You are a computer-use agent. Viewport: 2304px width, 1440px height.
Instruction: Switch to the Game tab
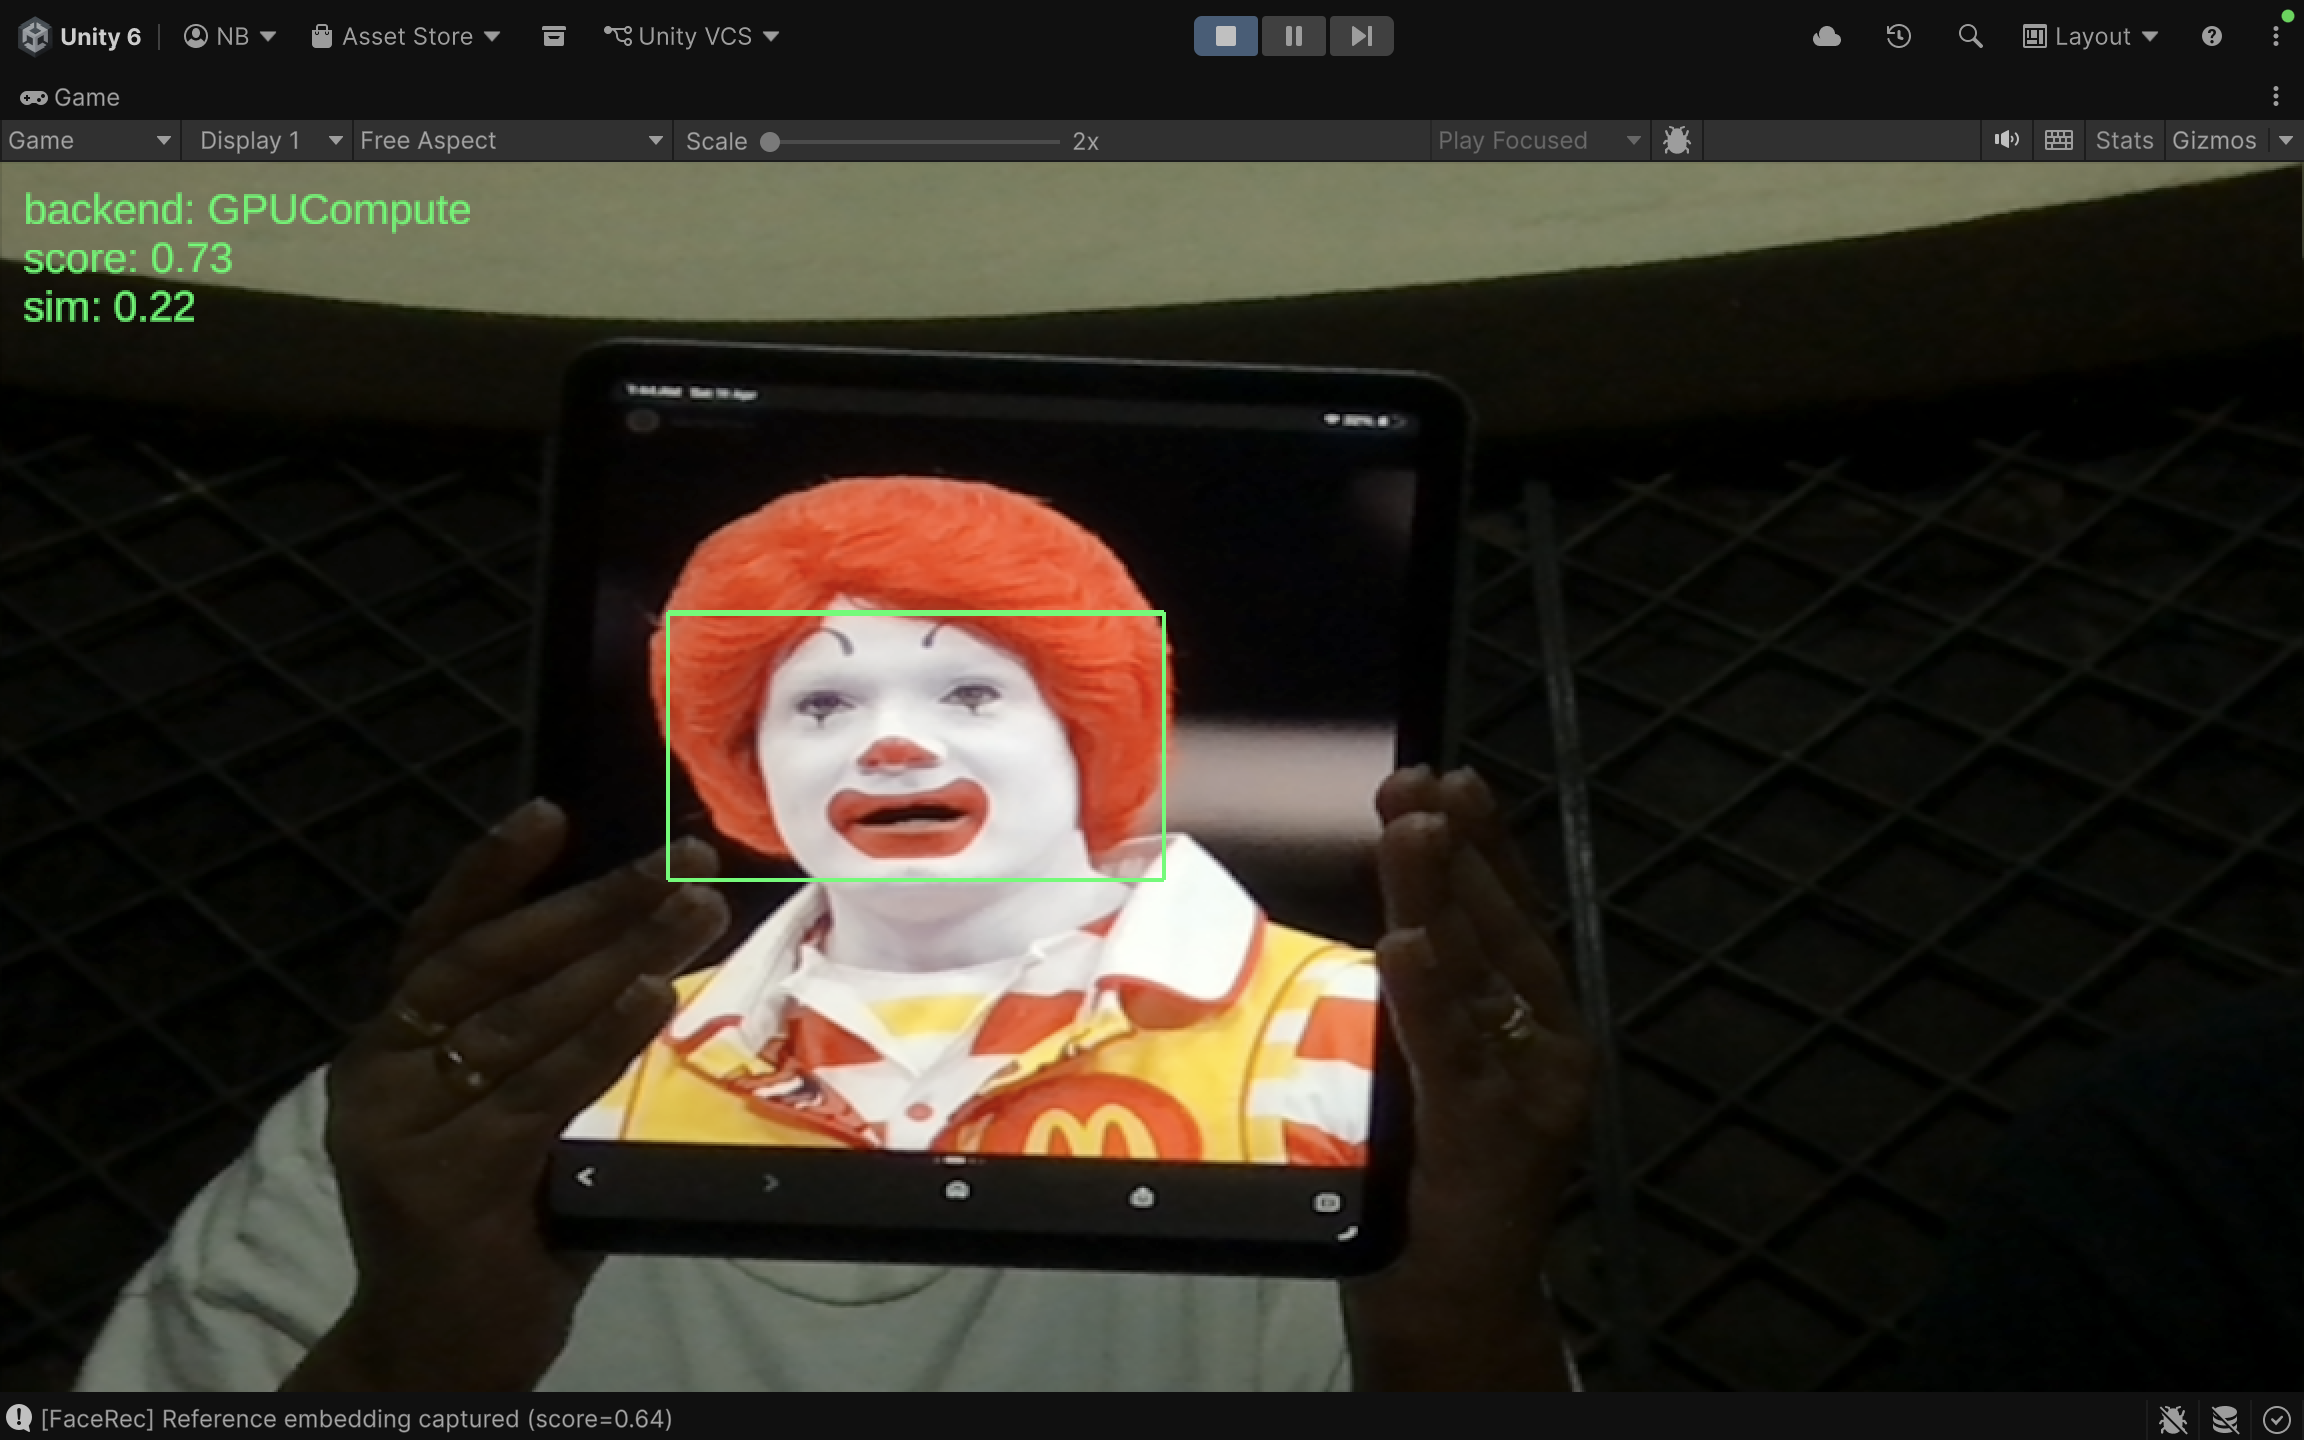[x=70, y=97]
